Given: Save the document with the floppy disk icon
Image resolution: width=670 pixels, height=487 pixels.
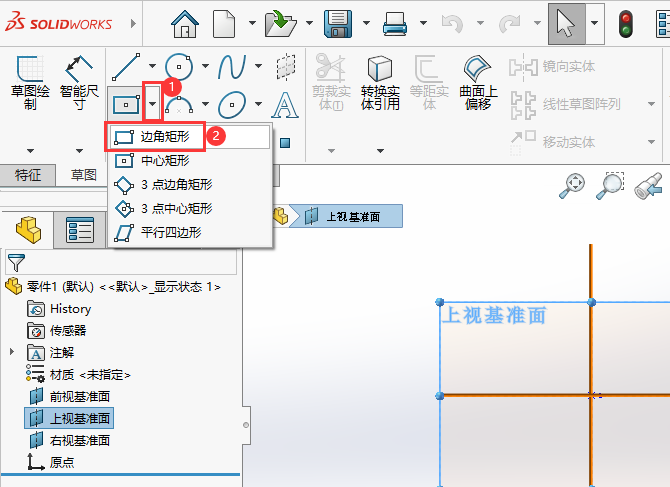Looking at the screenshot, I should (338, 23).
